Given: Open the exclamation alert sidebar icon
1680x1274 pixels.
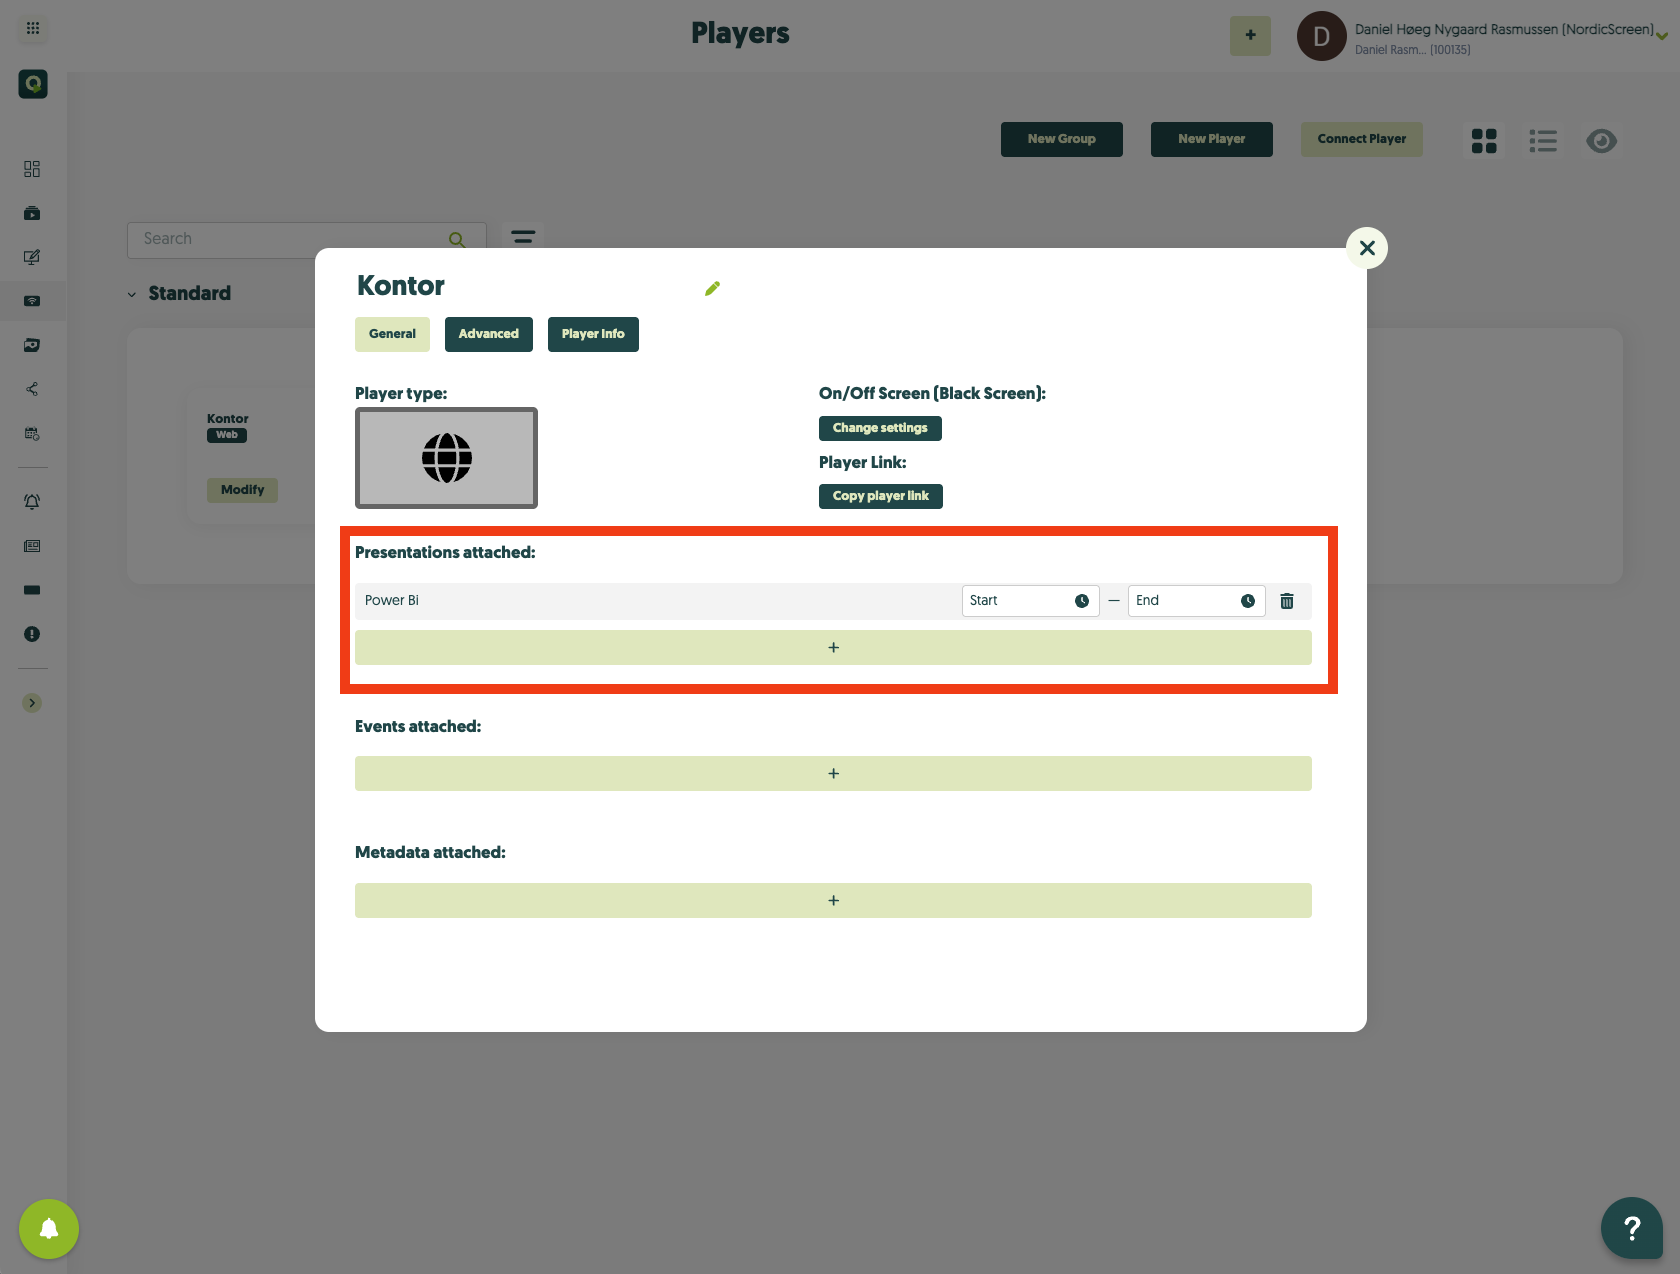Looking at the screenshot, I should 32,634.
